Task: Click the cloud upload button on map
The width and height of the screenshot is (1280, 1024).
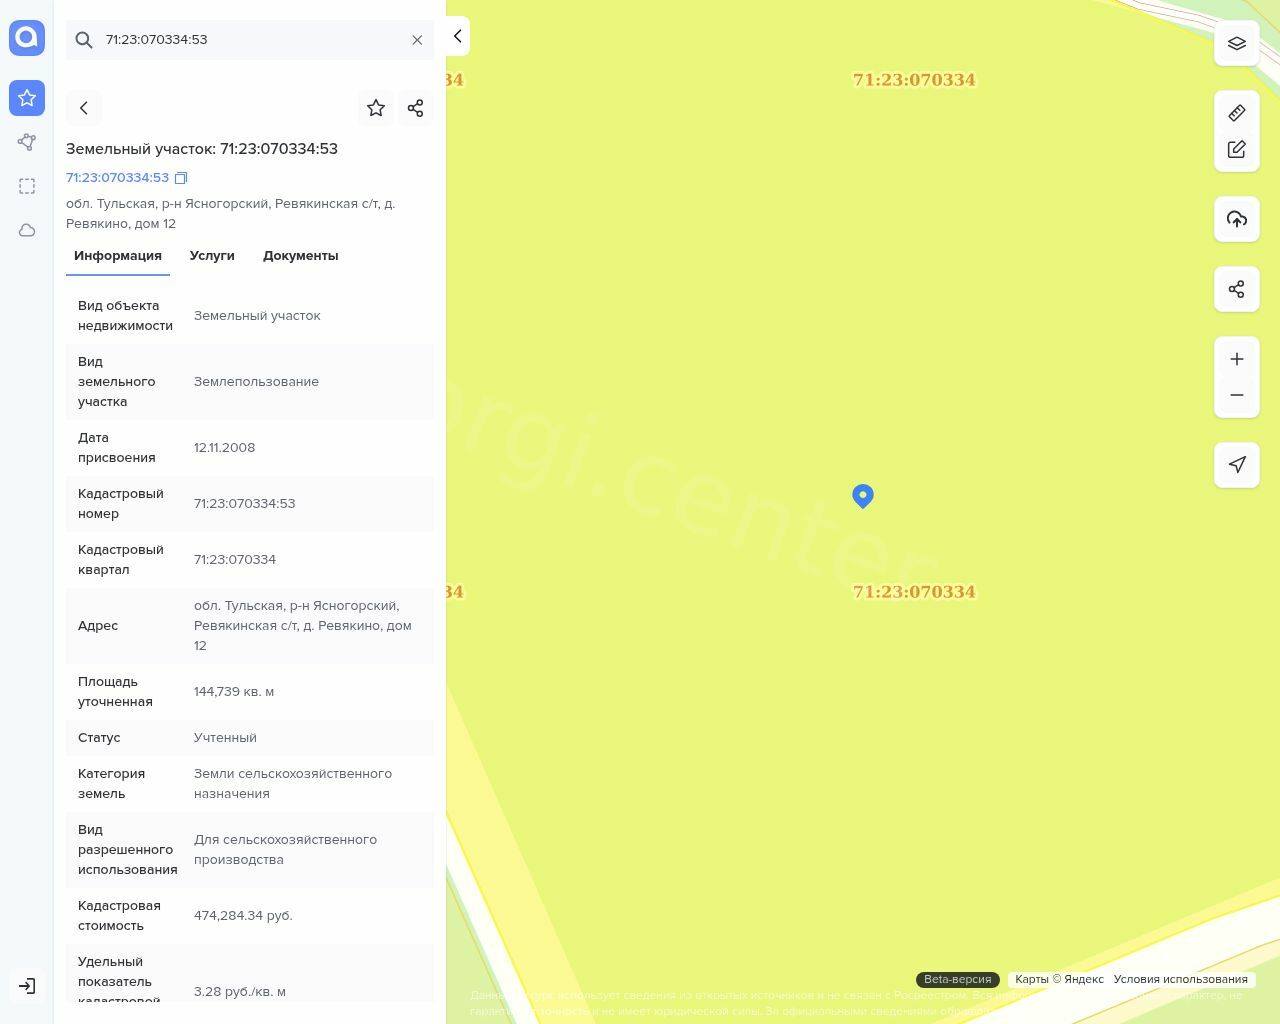Action: point(1237,219)
